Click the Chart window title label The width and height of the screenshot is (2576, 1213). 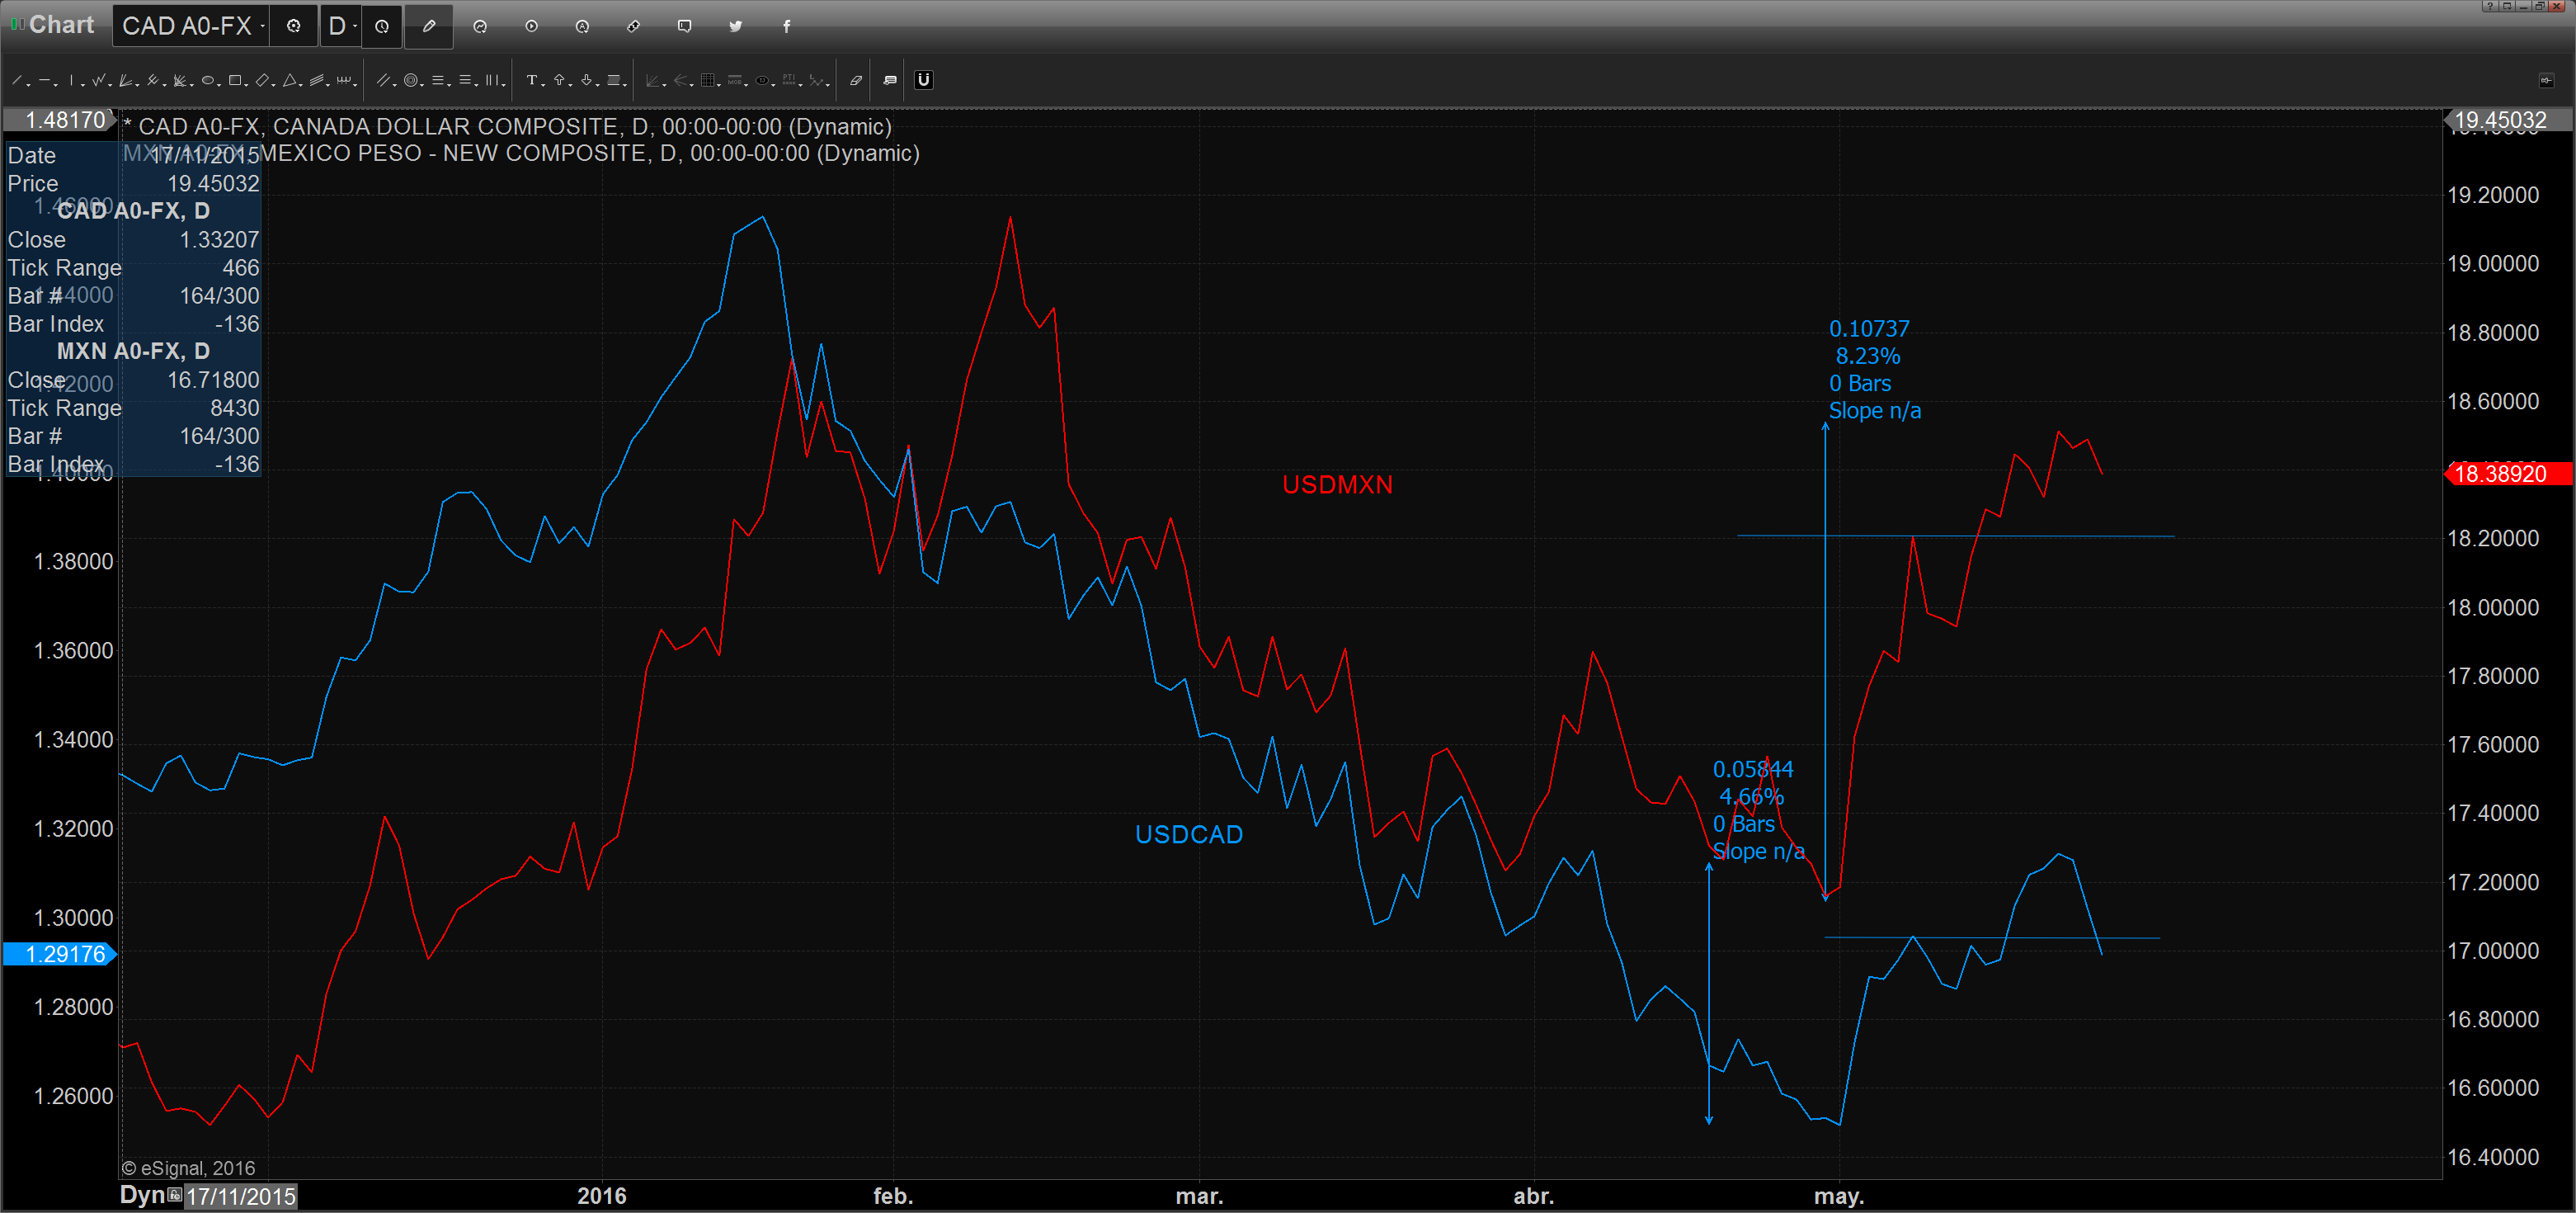[x=61, y=25]
